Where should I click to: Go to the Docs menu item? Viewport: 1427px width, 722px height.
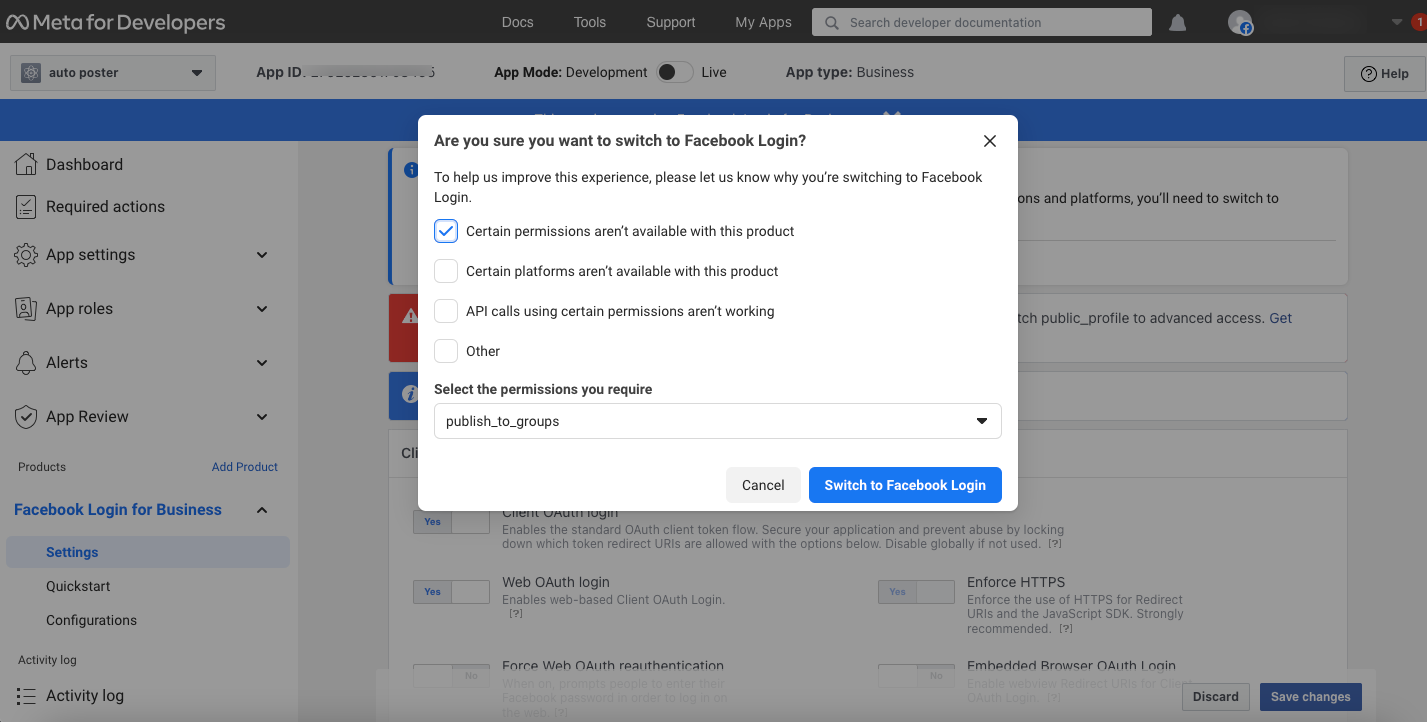tap(517, 22)
